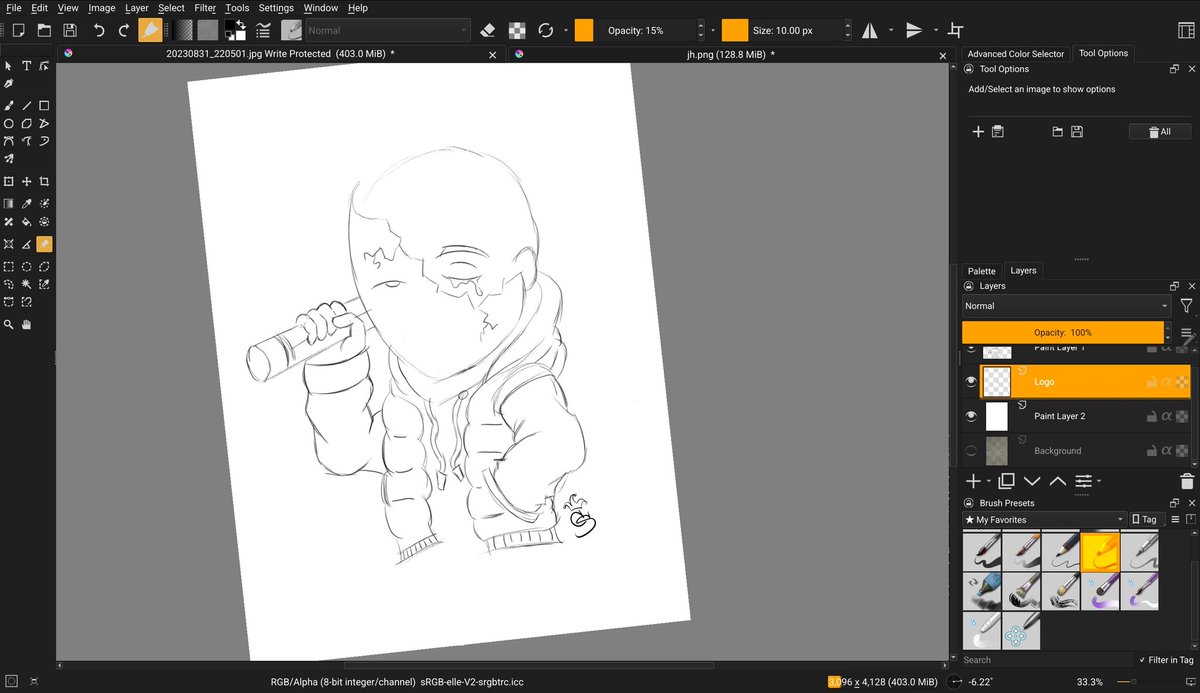
Task: Toggle vertical mirror tool
Action: [x=914, y=31]
